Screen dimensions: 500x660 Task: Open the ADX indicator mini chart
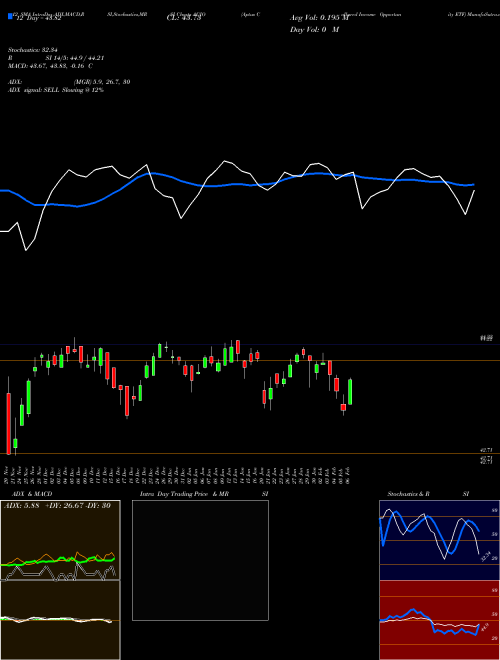point(60,540)
